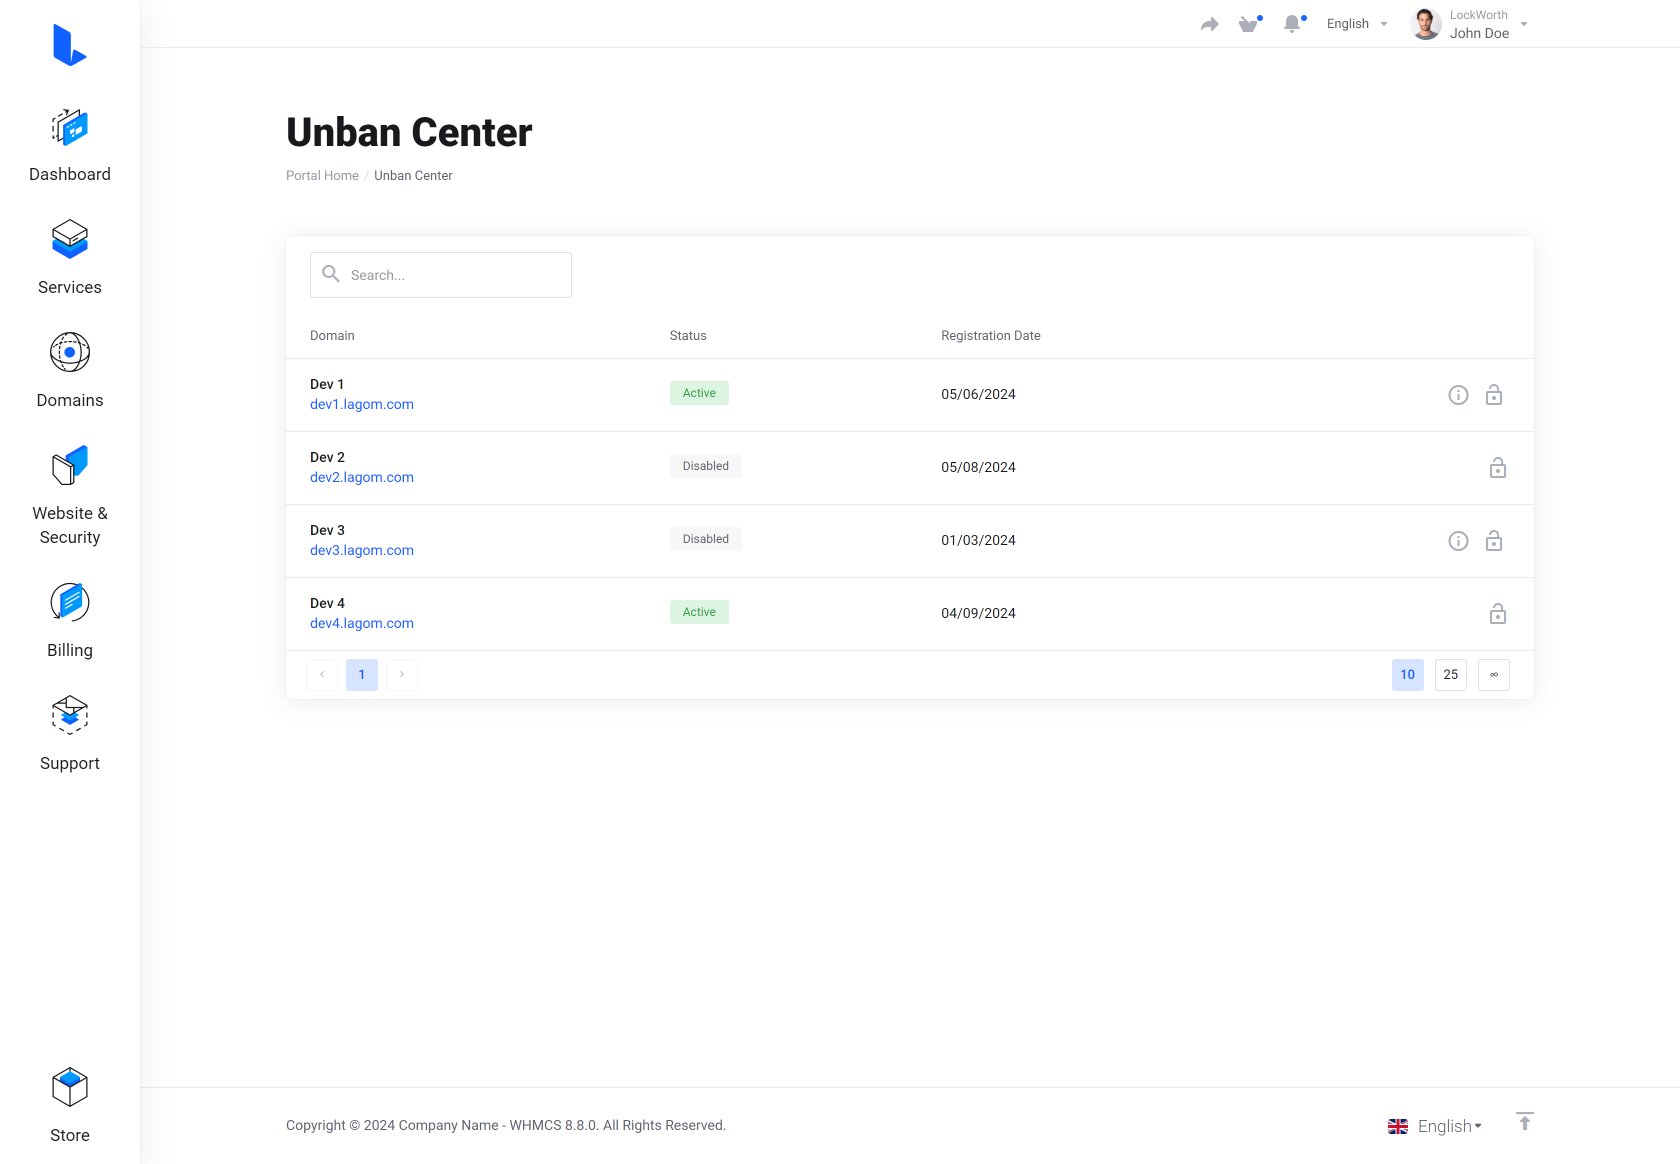Go to Portal Home breadcrumb

322,175
